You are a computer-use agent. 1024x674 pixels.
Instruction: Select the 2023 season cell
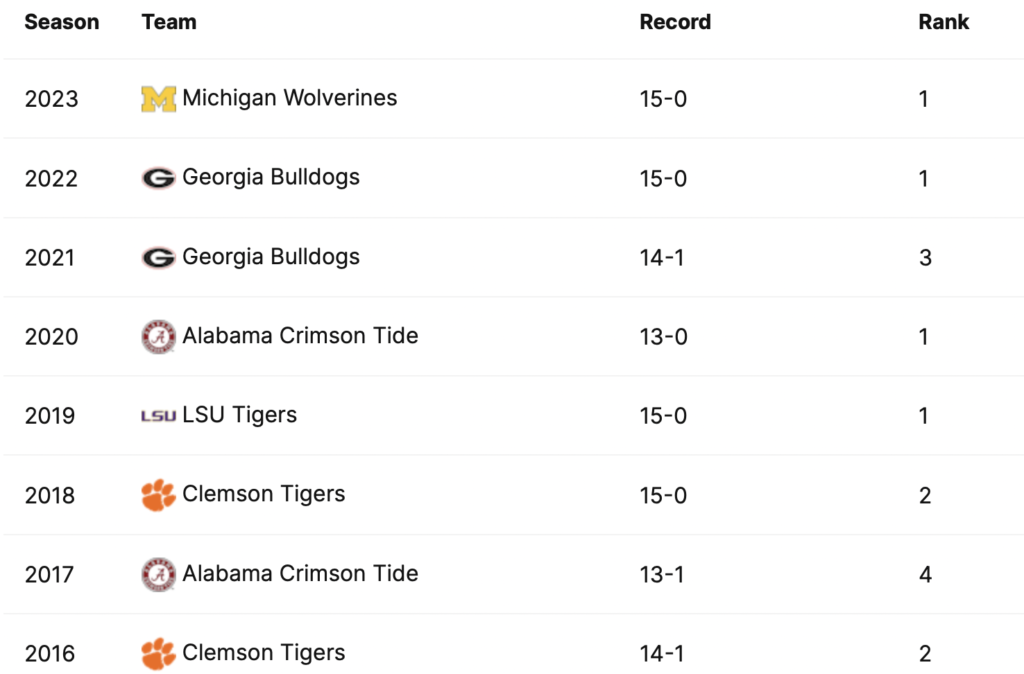pos(51,99)
